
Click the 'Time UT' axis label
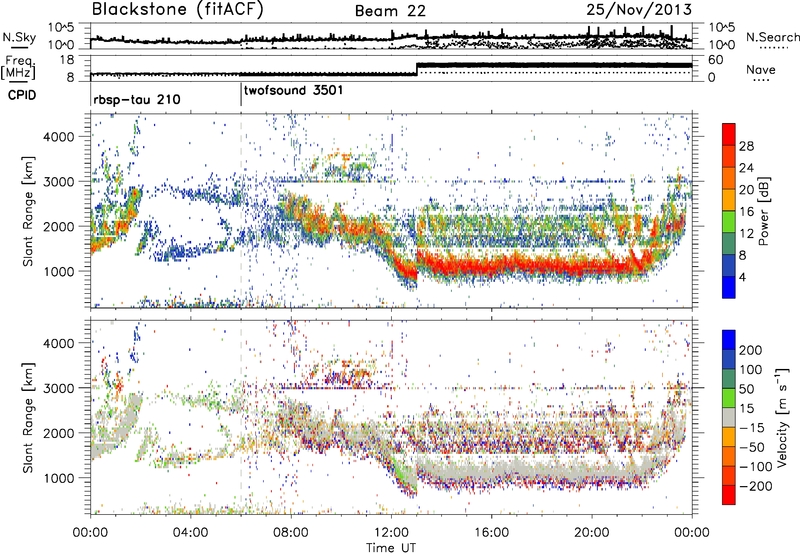tap(391, 548)
